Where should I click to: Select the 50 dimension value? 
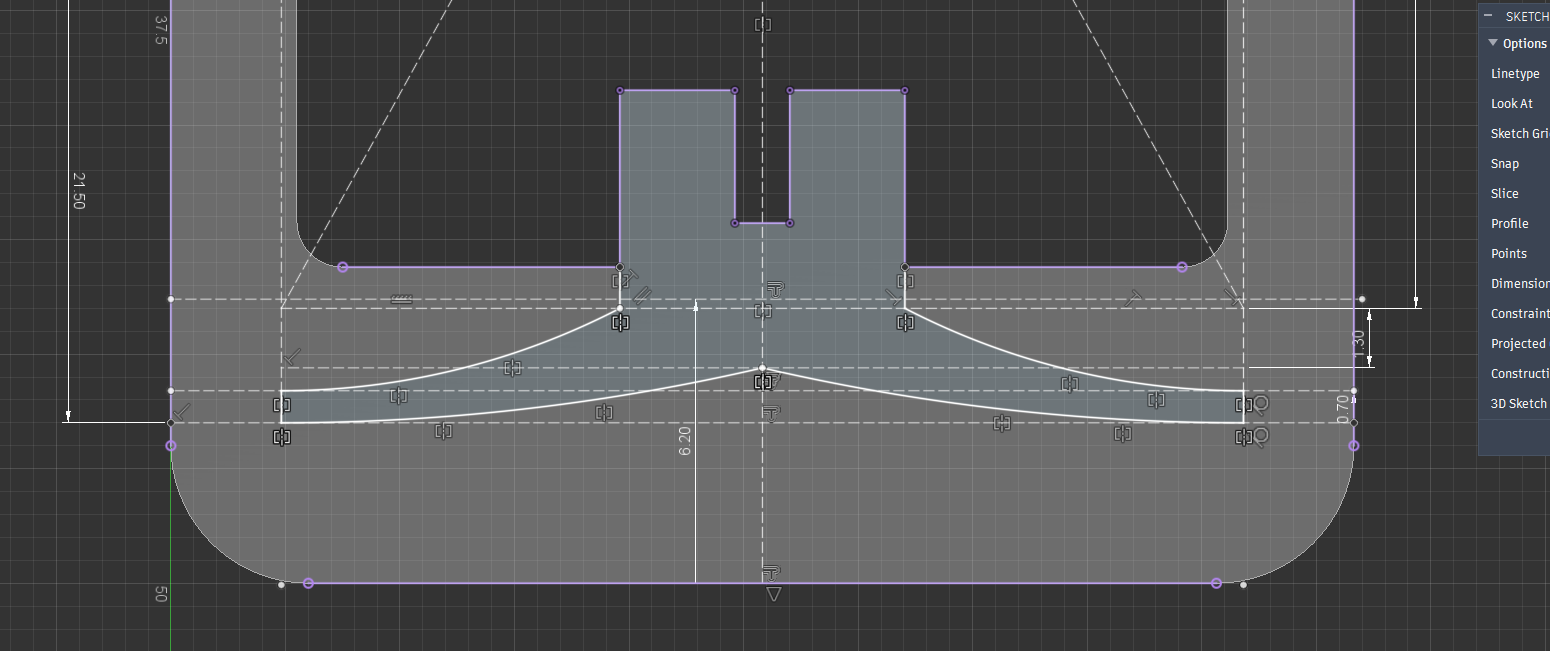click(x=161, y=594)
